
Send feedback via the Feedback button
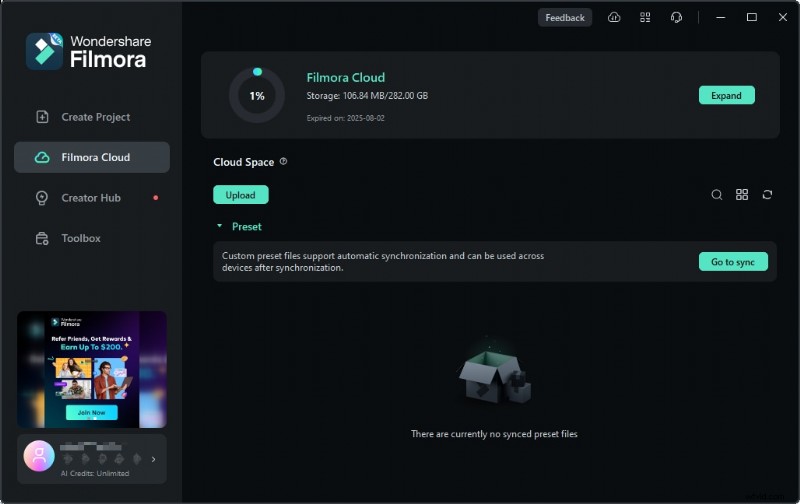(x=565, y=17)
